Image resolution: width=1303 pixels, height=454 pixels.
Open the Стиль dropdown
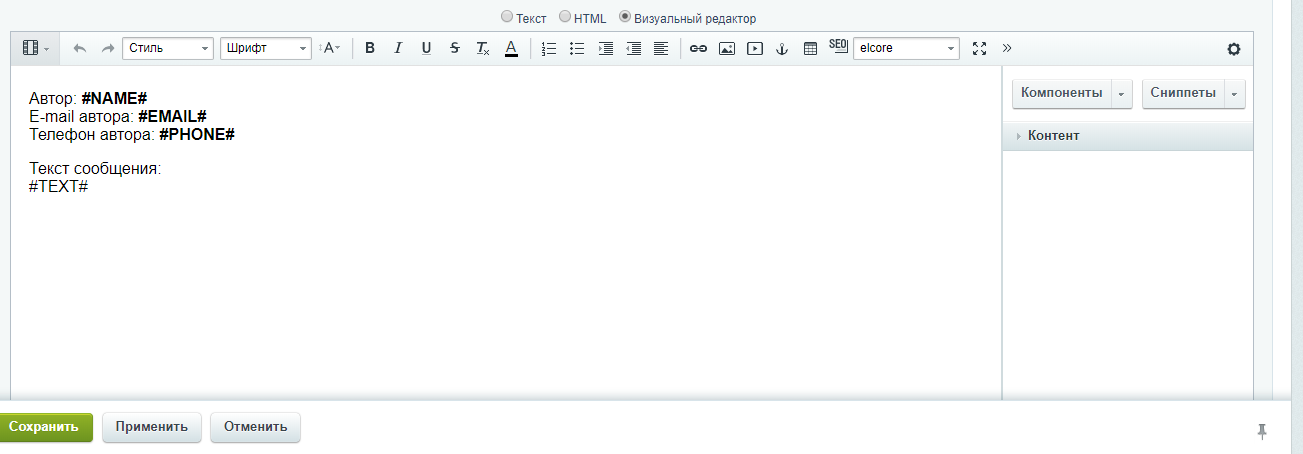168,48
